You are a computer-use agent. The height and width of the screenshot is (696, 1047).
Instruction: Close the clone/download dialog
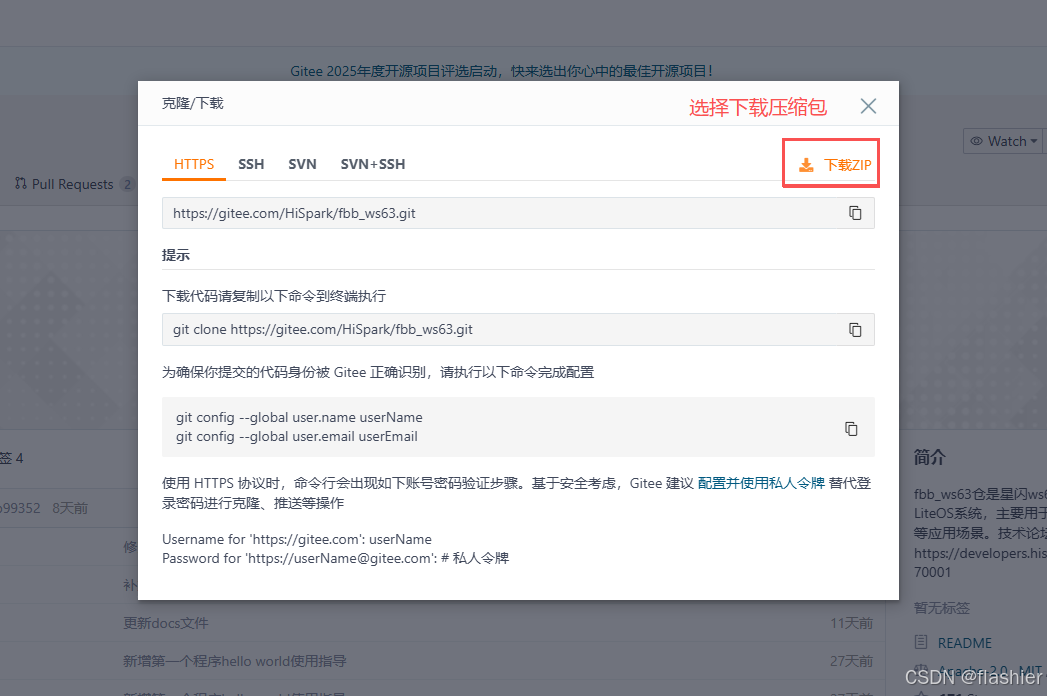pos(868,106)
